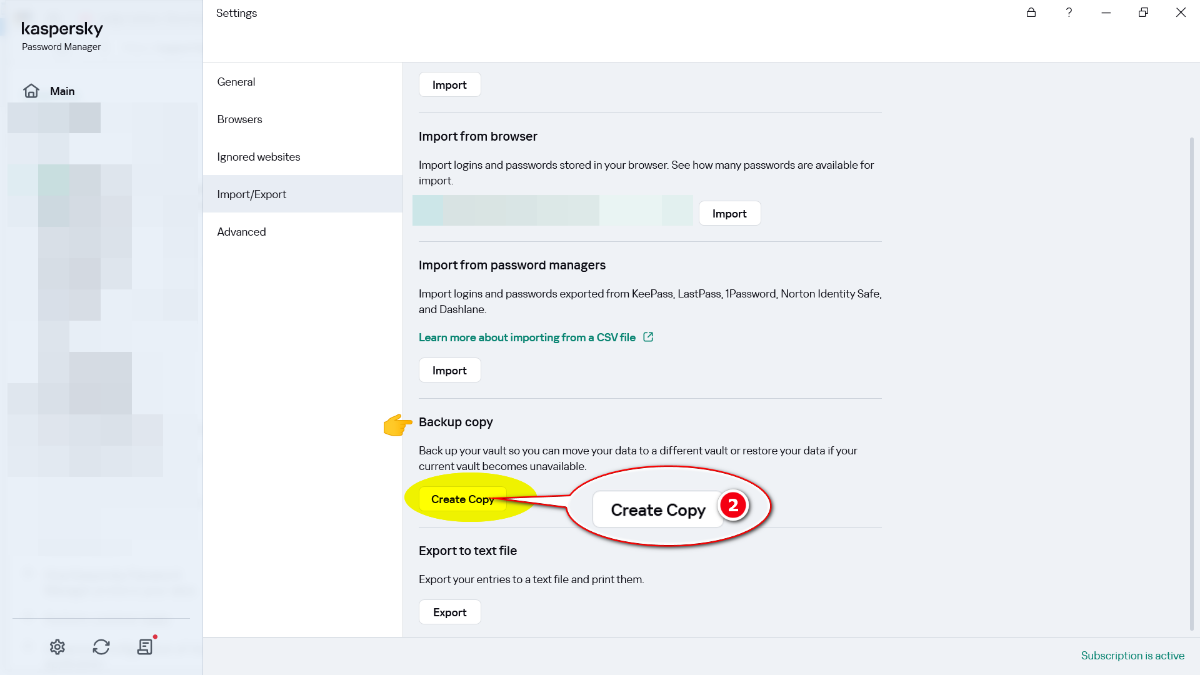Click Export to text file button
Screen dimensions: 1200x675
coord(449,612)
